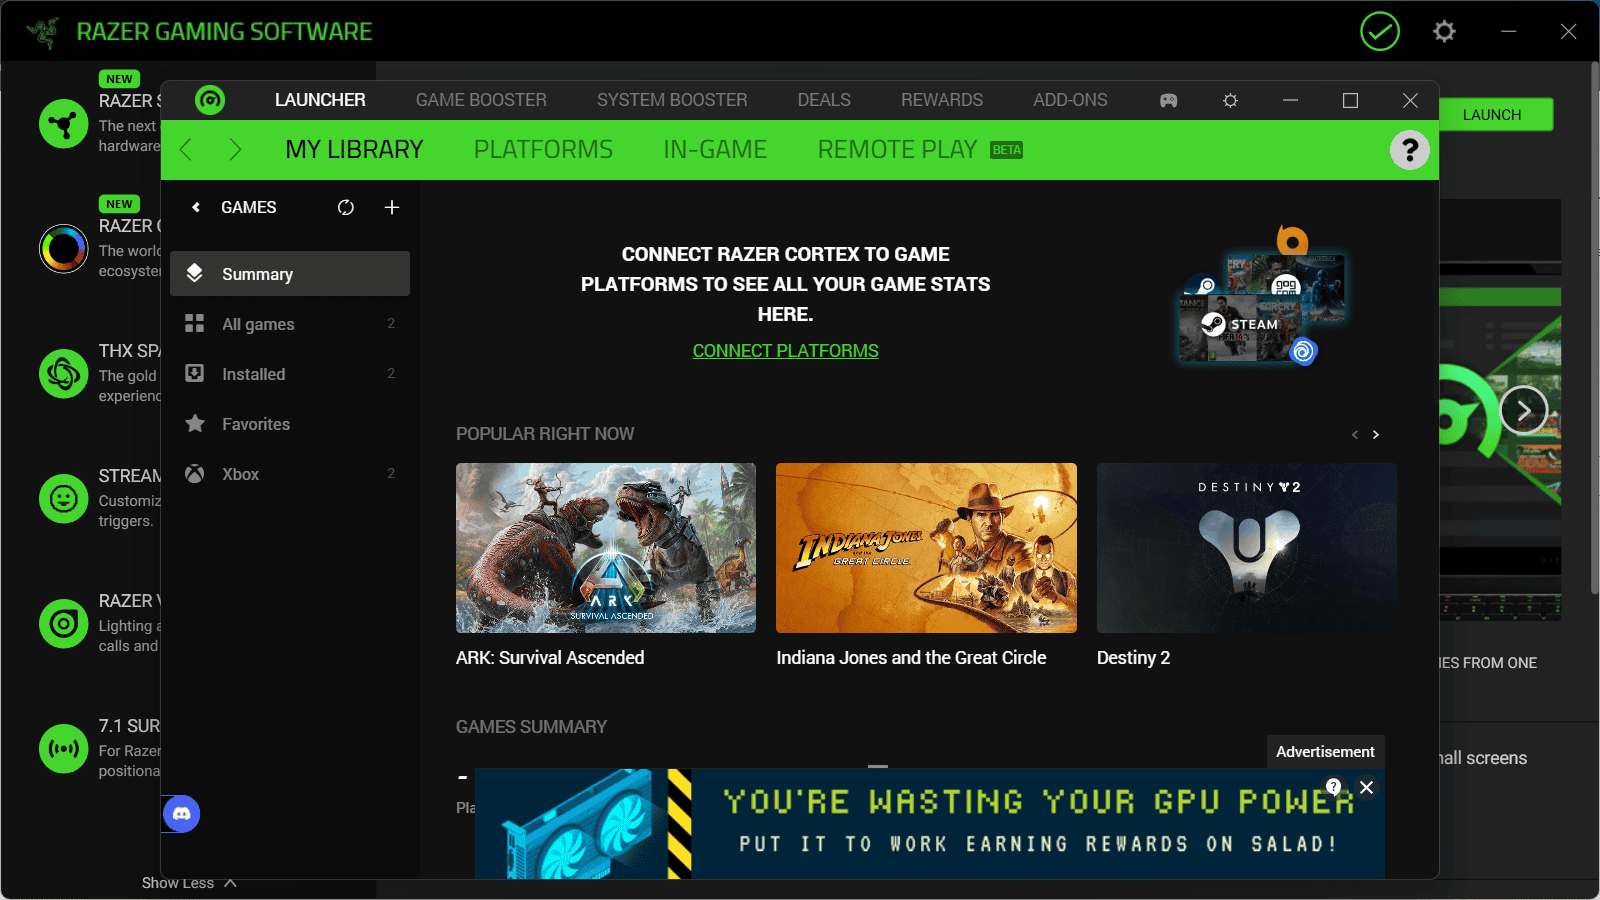This screenshot has height=900, width=1600.
Task: Click Razer Virtual Ring Light icon
Action: [63, 624]
